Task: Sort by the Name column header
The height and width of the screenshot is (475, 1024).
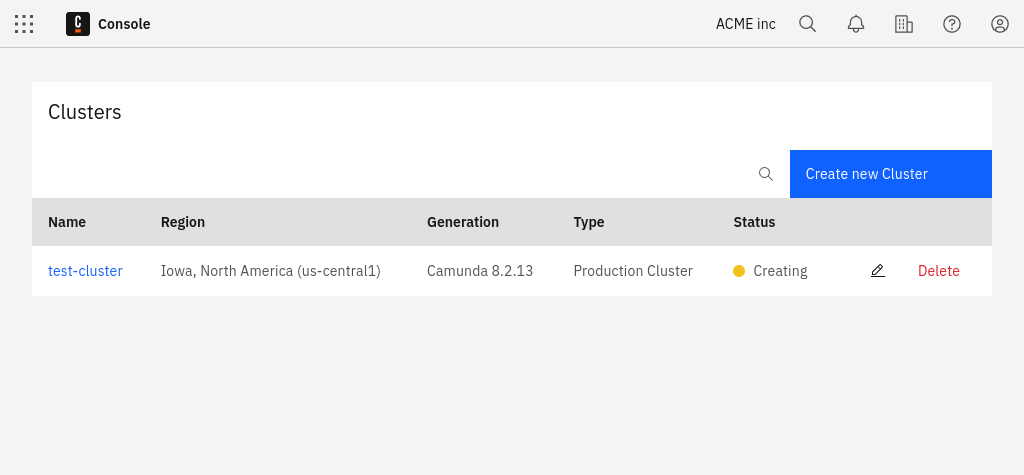Action: 67,222
